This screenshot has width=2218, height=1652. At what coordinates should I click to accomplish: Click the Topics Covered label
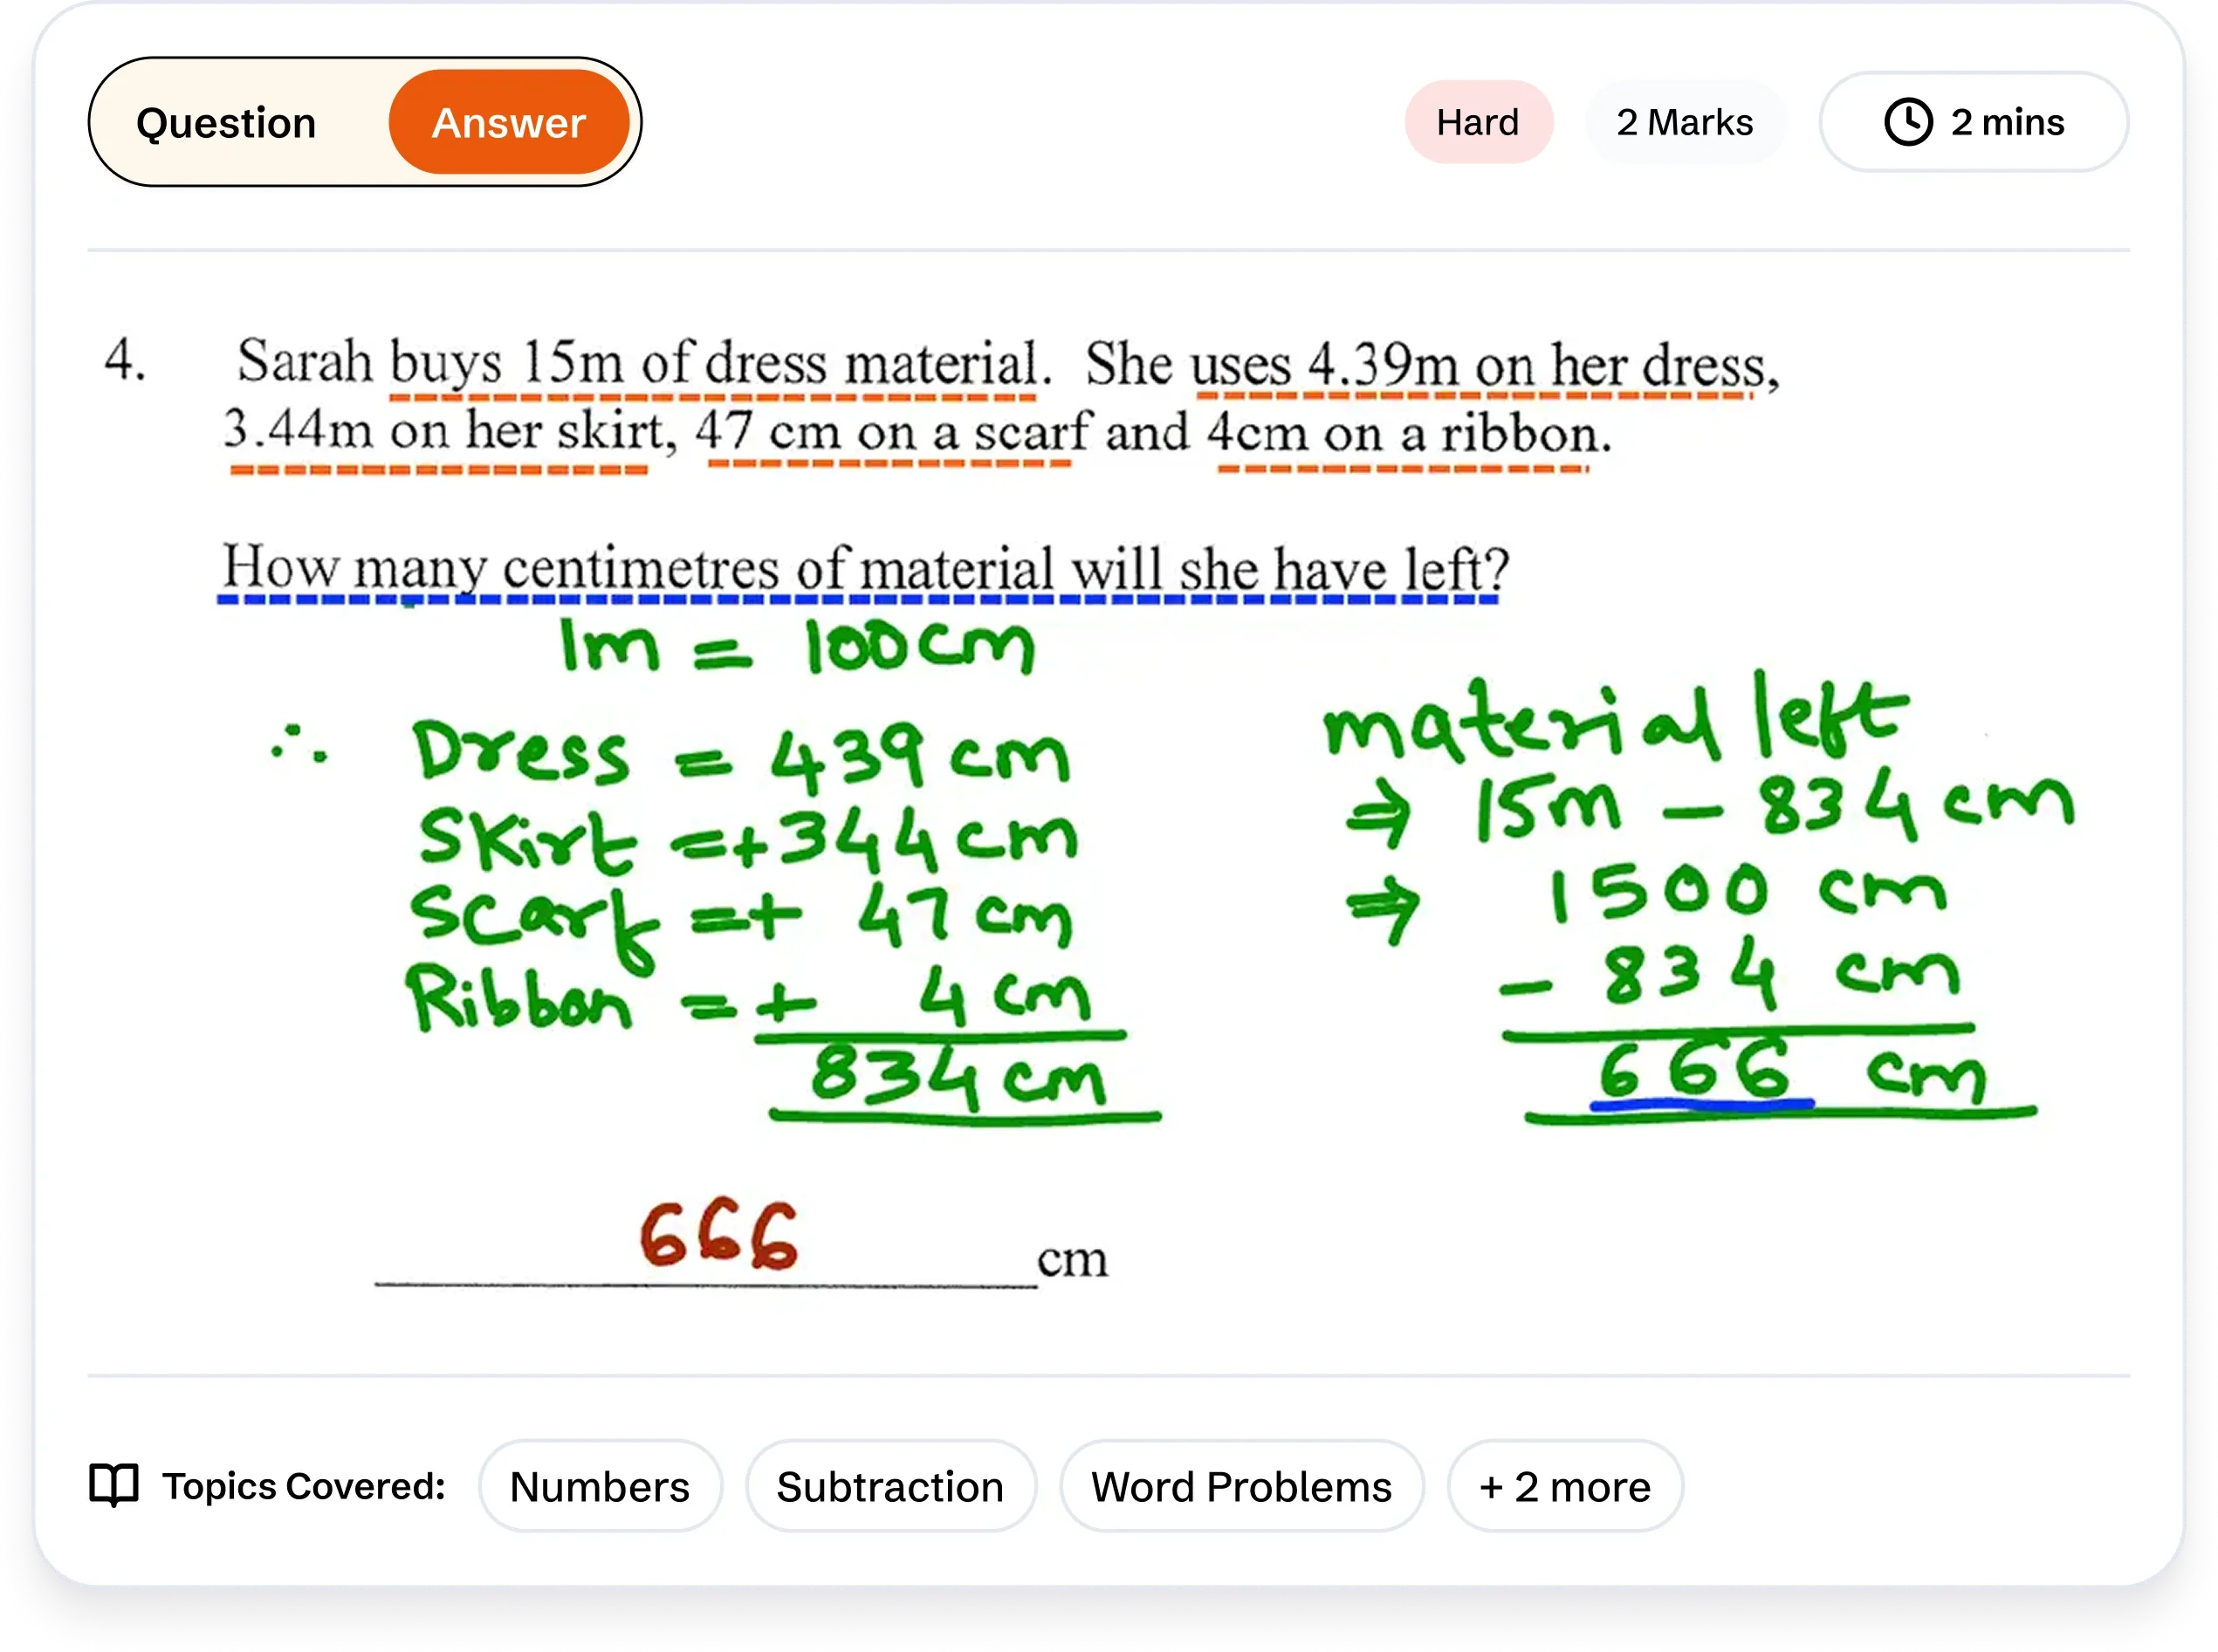pos(303,1486)
